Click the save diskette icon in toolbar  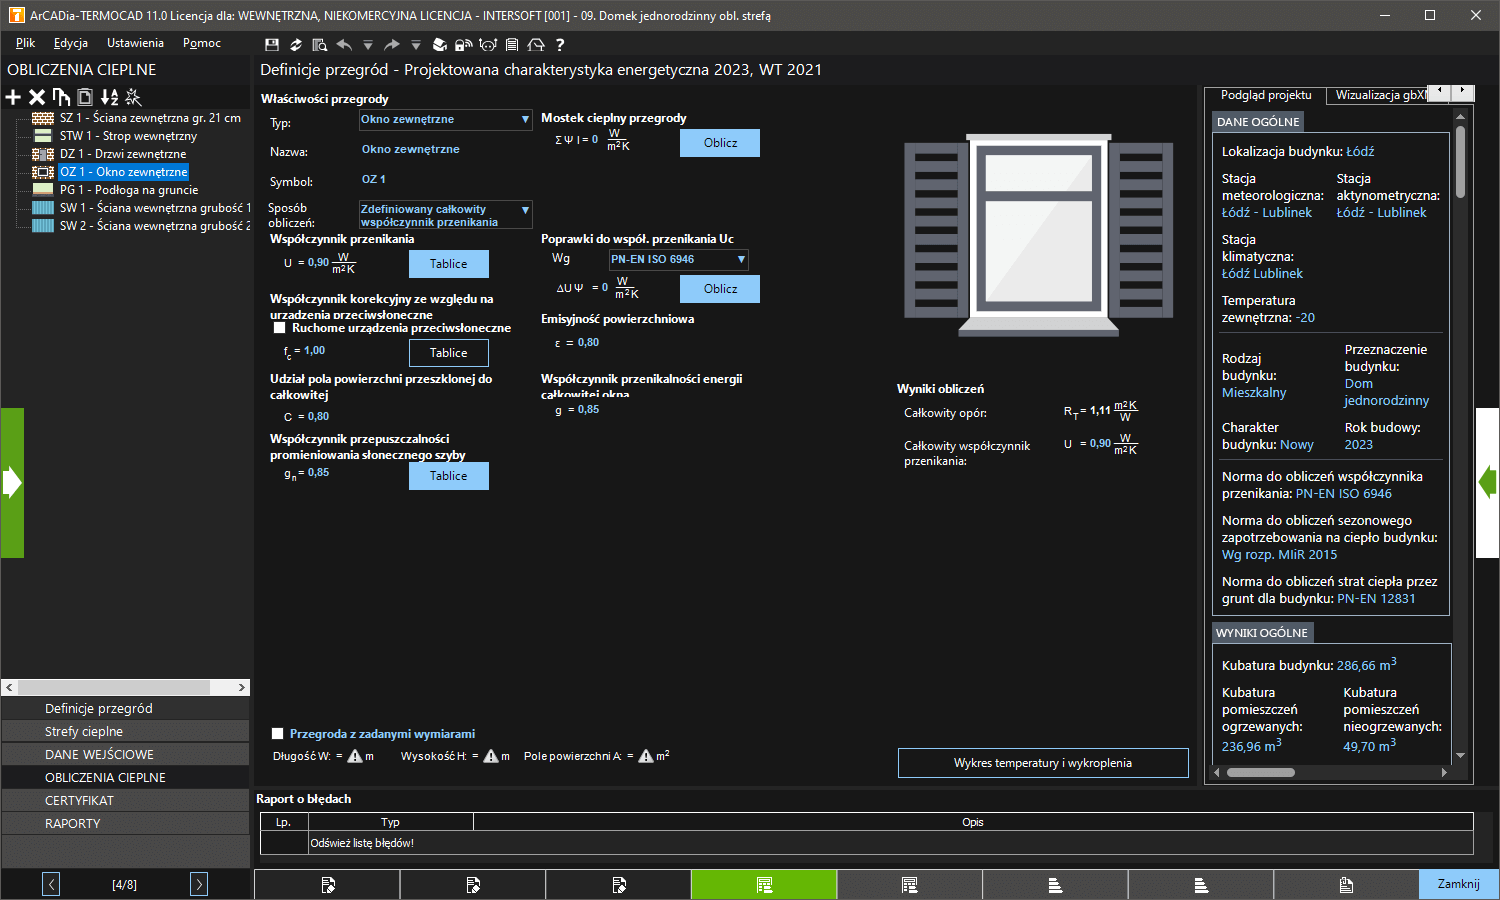[x=272, y=45]
